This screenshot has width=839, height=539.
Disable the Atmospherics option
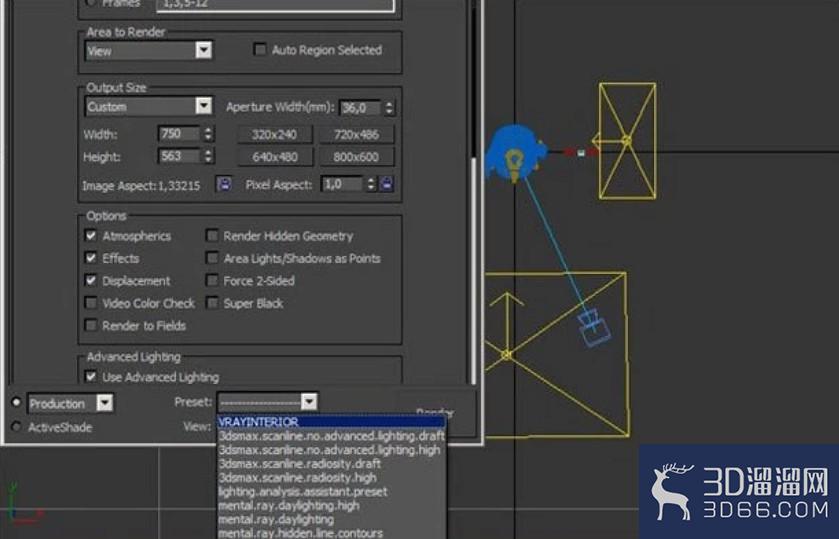tap(91, 236)
